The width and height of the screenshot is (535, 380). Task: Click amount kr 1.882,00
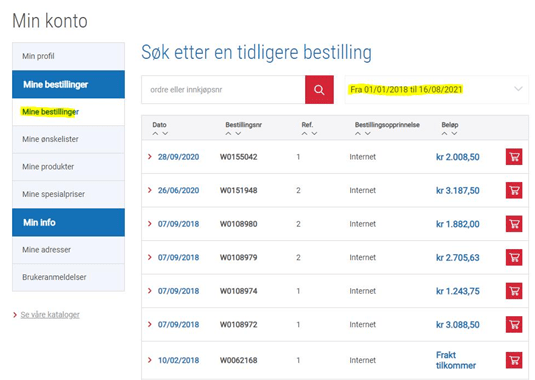(458, 224)
